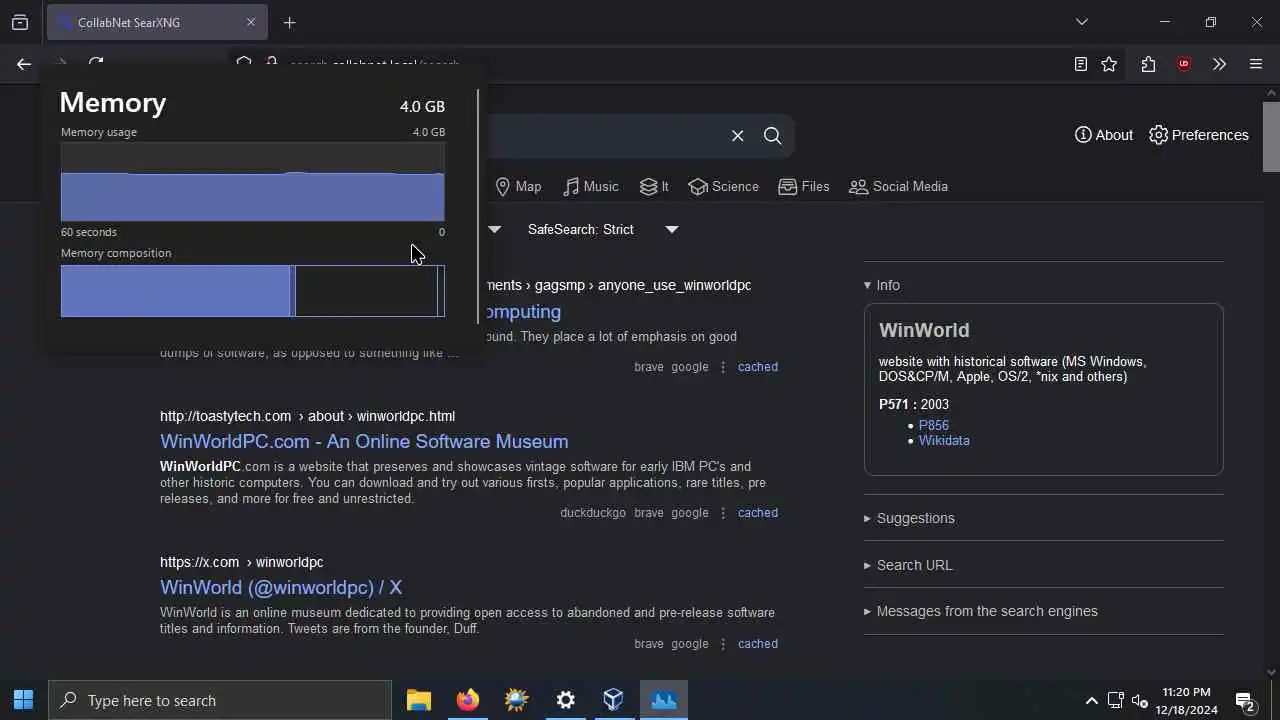Switch to the Files category
Viewport: 1280px width, 720px height.
(804, 186)
